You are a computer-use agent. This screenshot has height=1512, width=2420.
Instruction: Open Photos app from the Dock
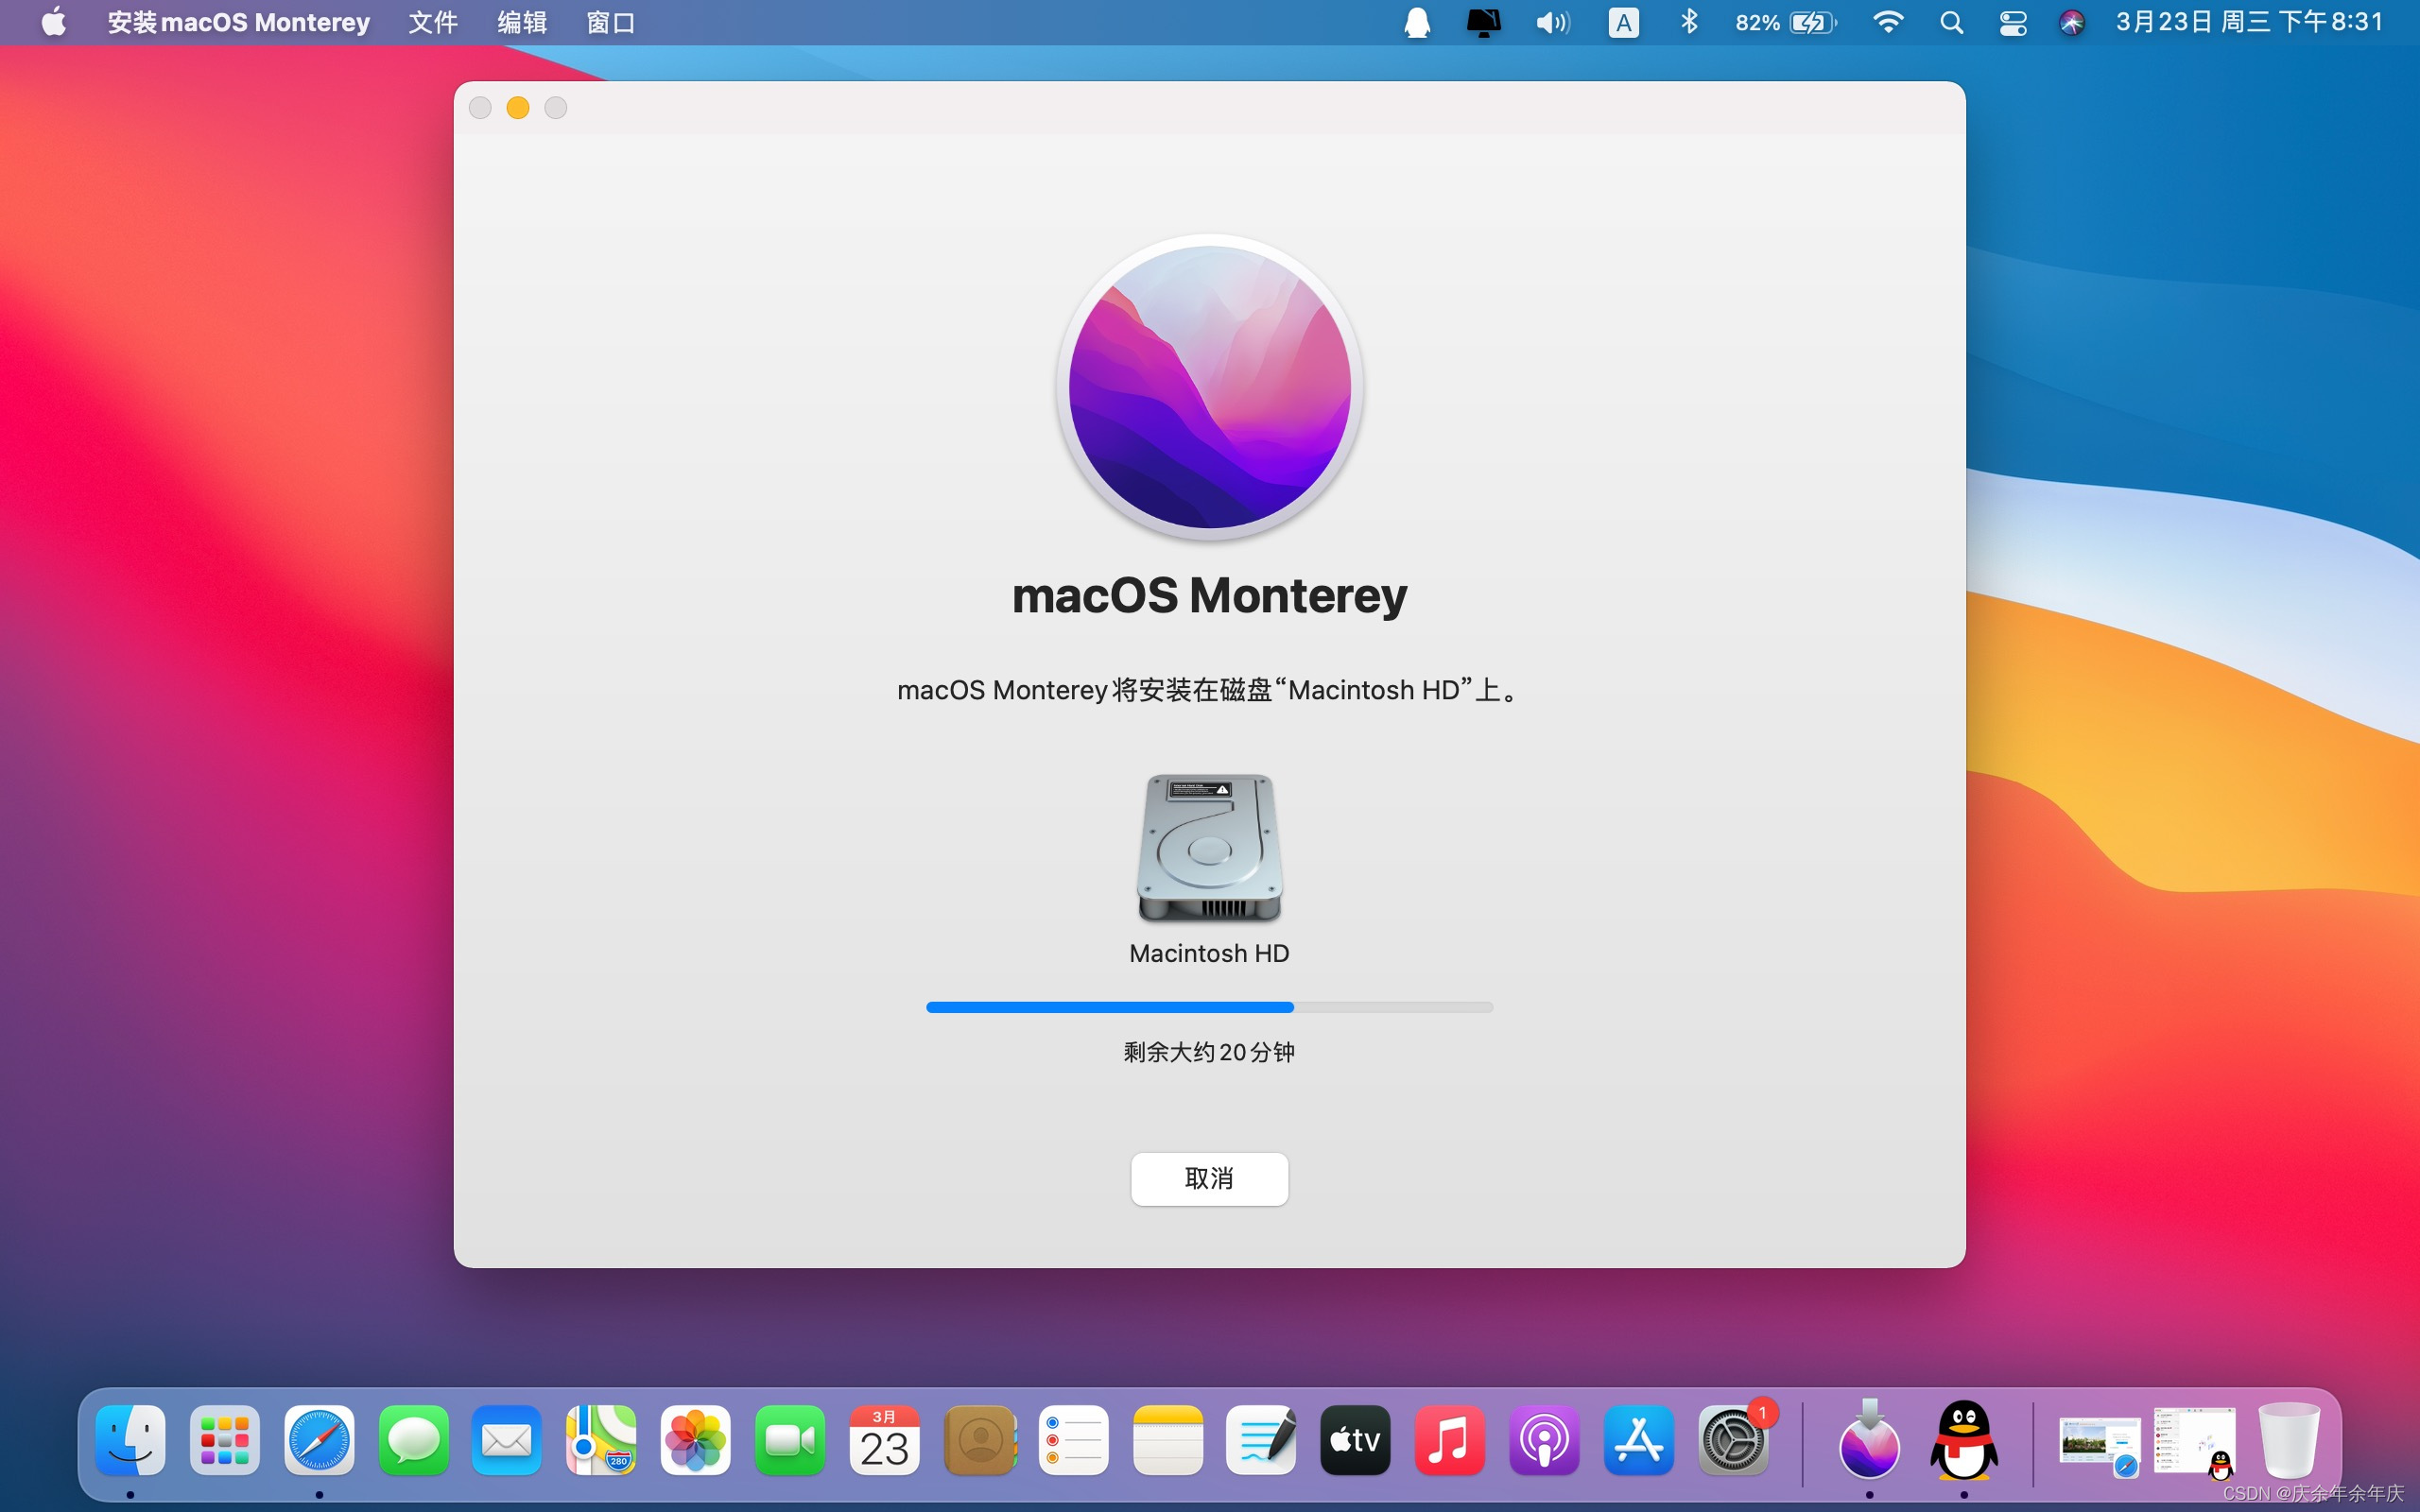696,1441
